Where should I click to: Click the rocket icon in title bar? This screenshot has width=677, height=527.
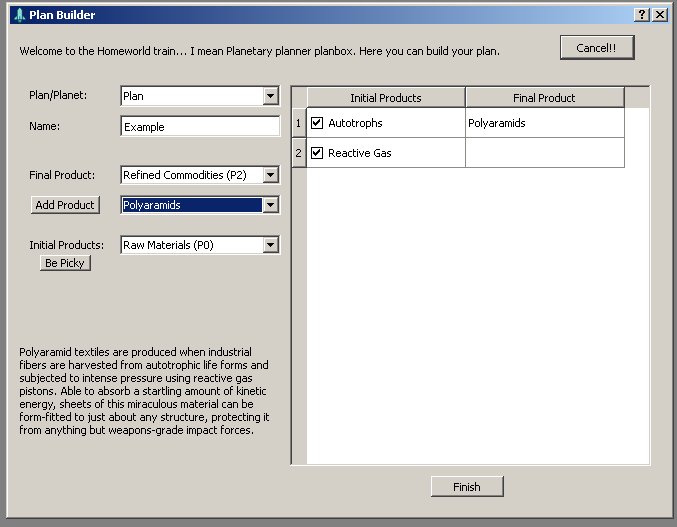click(19, 15)
